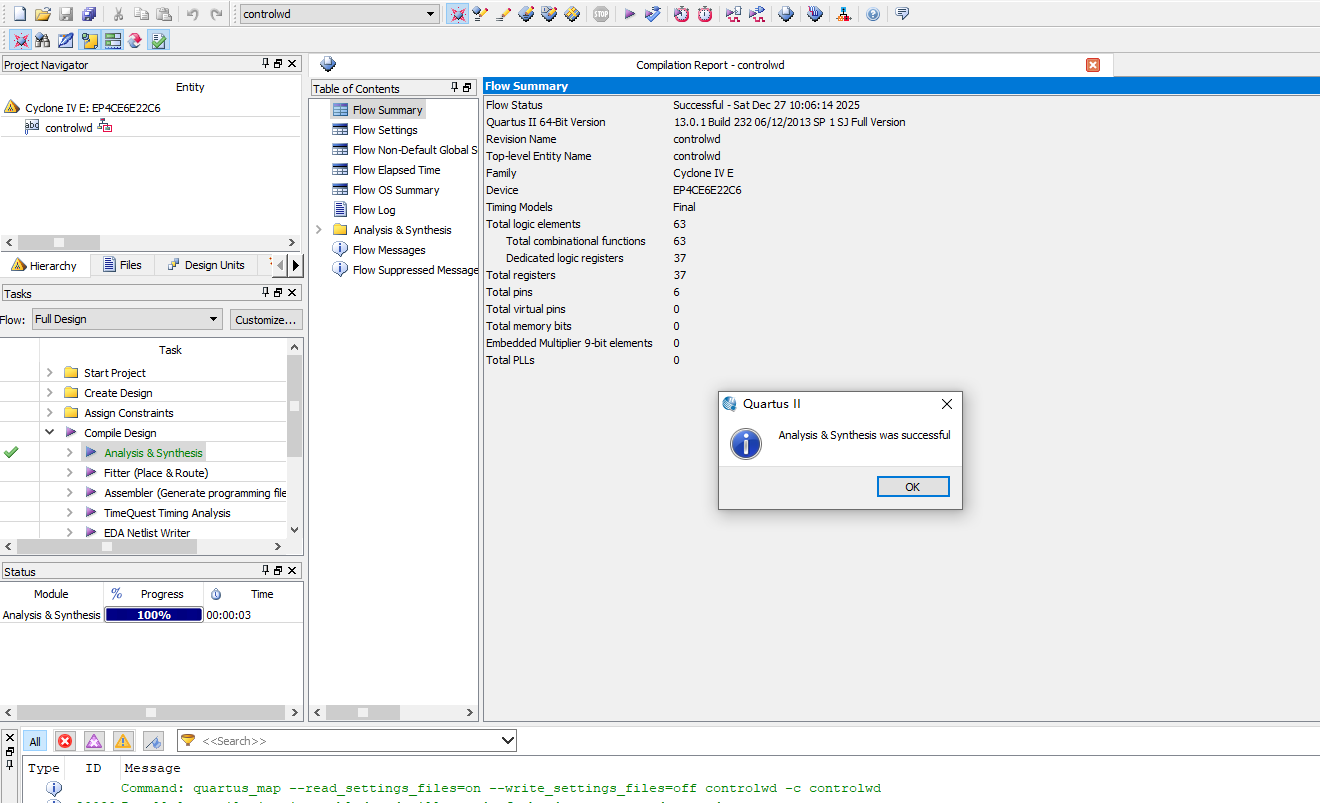Switch to the Hierarchy tab
The image size is (1320, 803).
45,265
